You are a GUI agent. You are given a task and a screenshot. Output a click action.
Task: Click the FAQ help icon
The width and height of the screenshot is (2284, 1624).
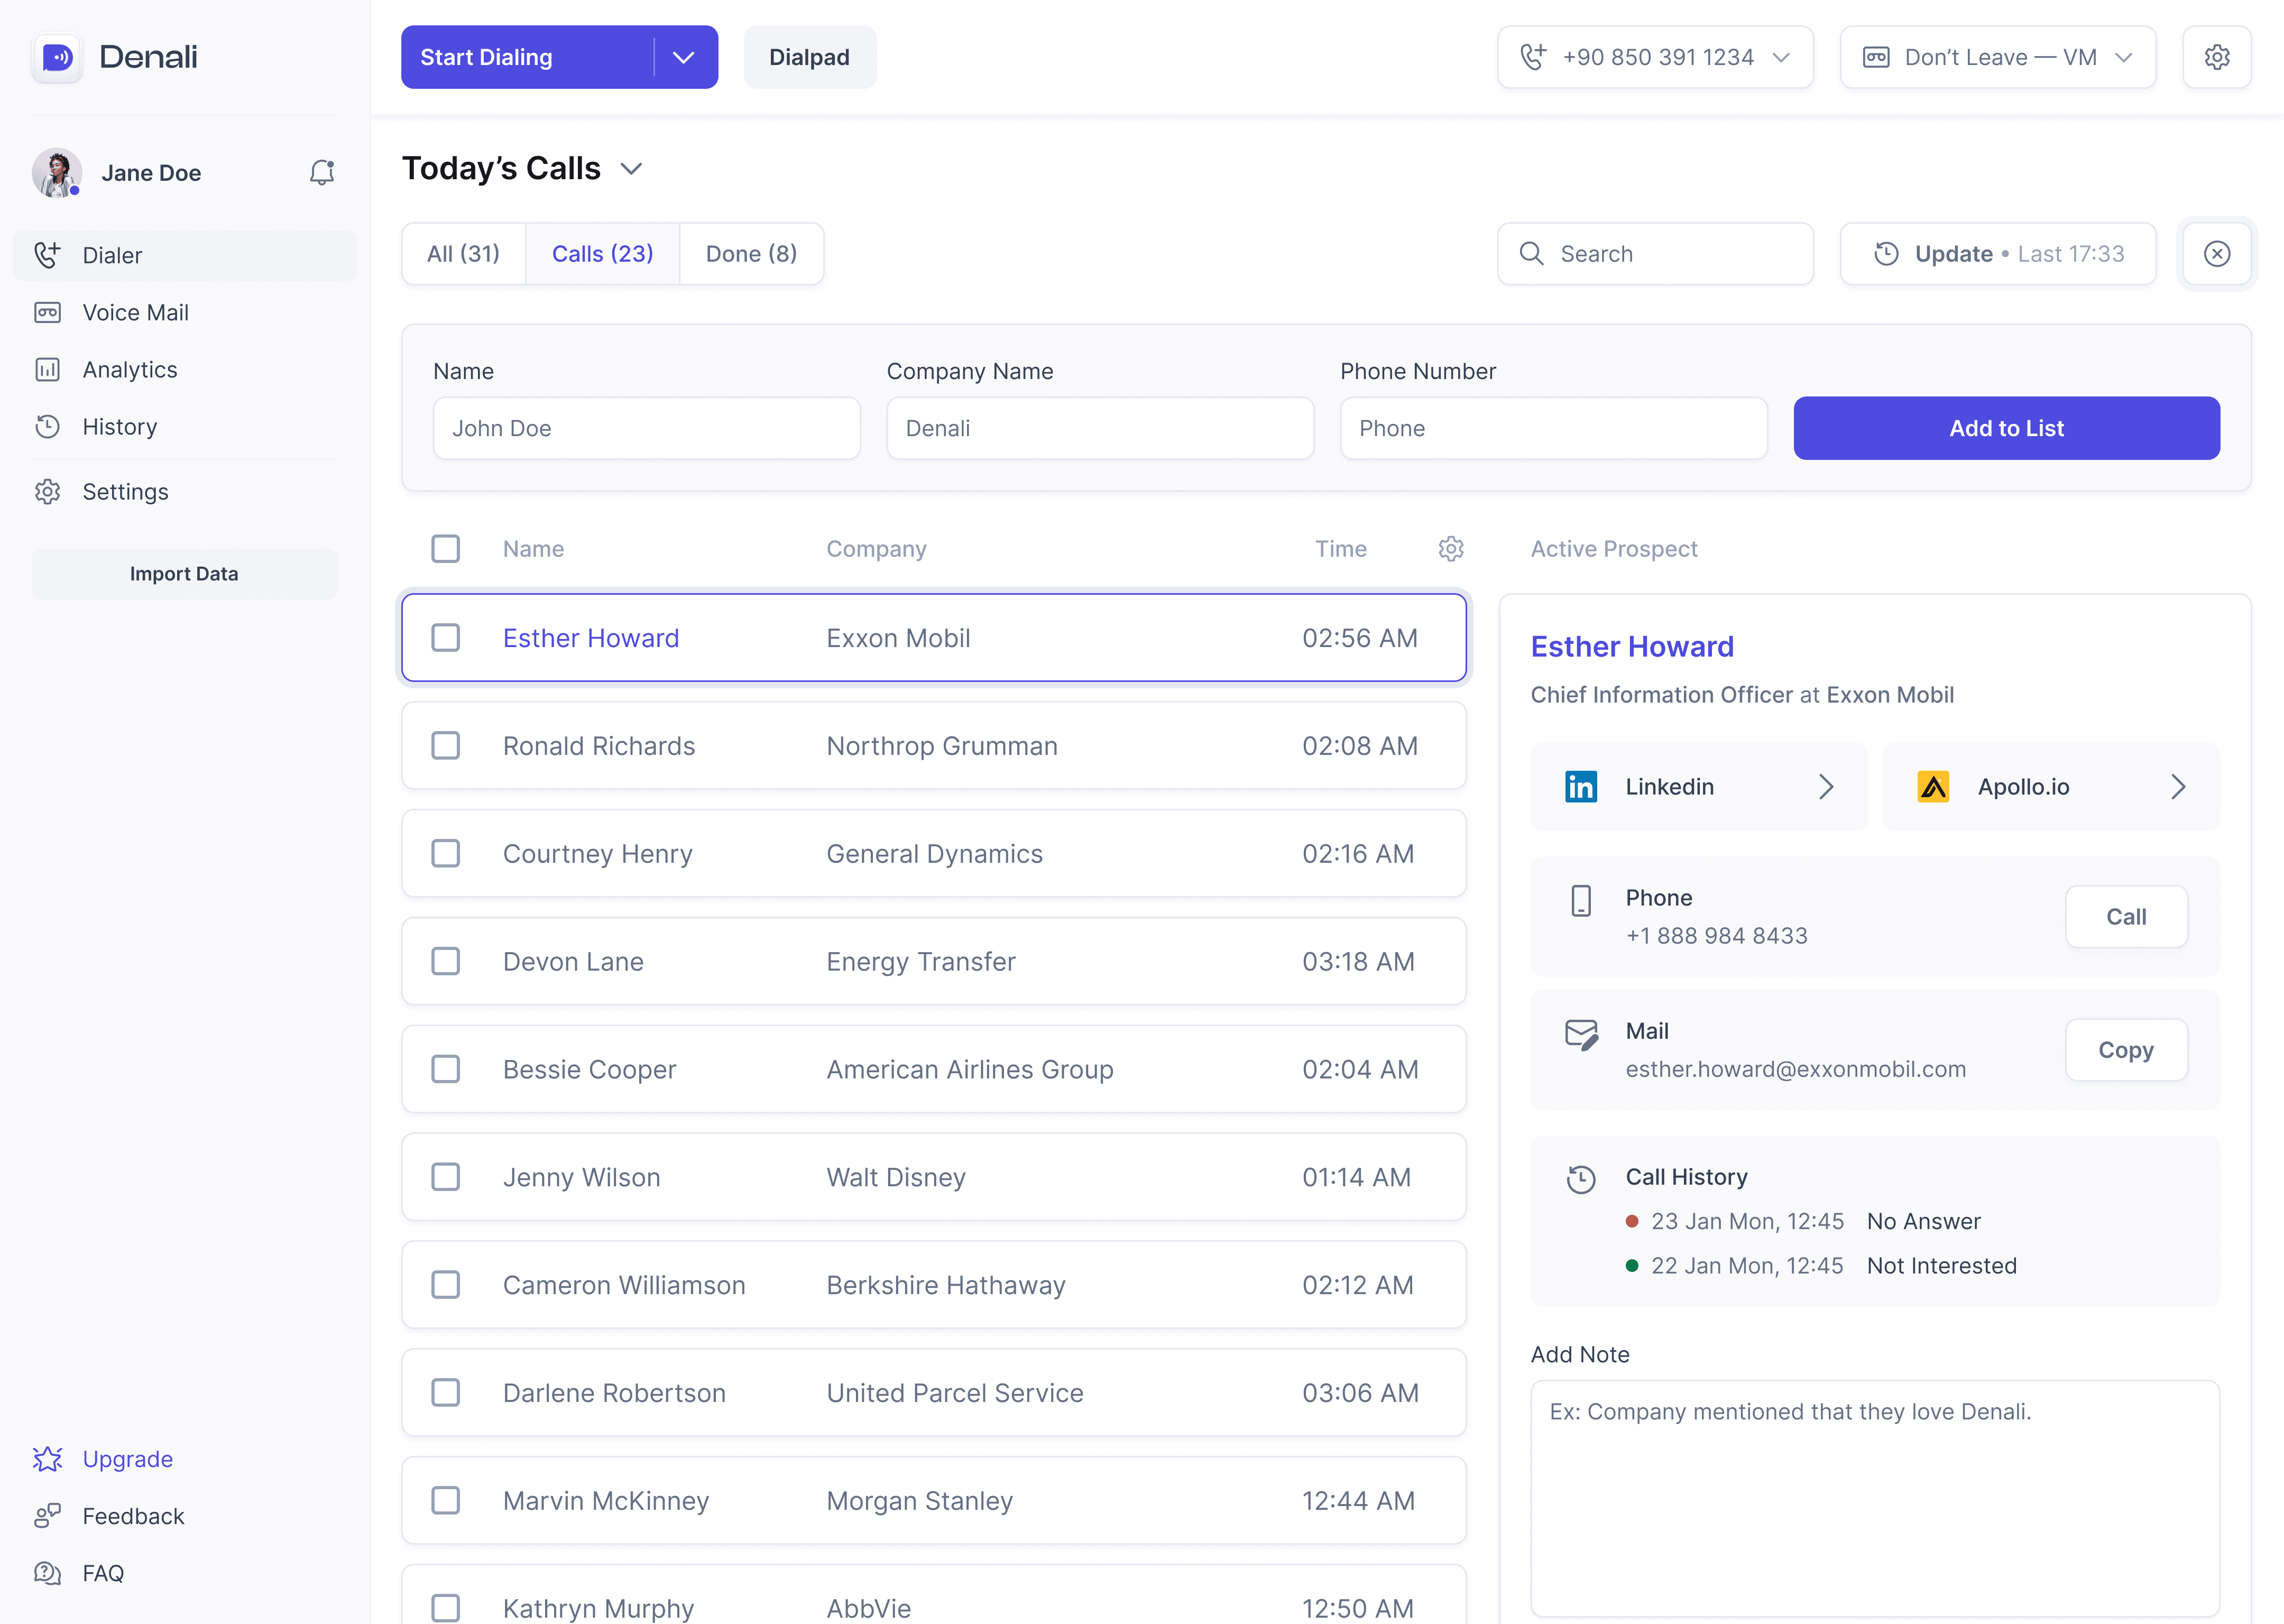pos(47,1573)
